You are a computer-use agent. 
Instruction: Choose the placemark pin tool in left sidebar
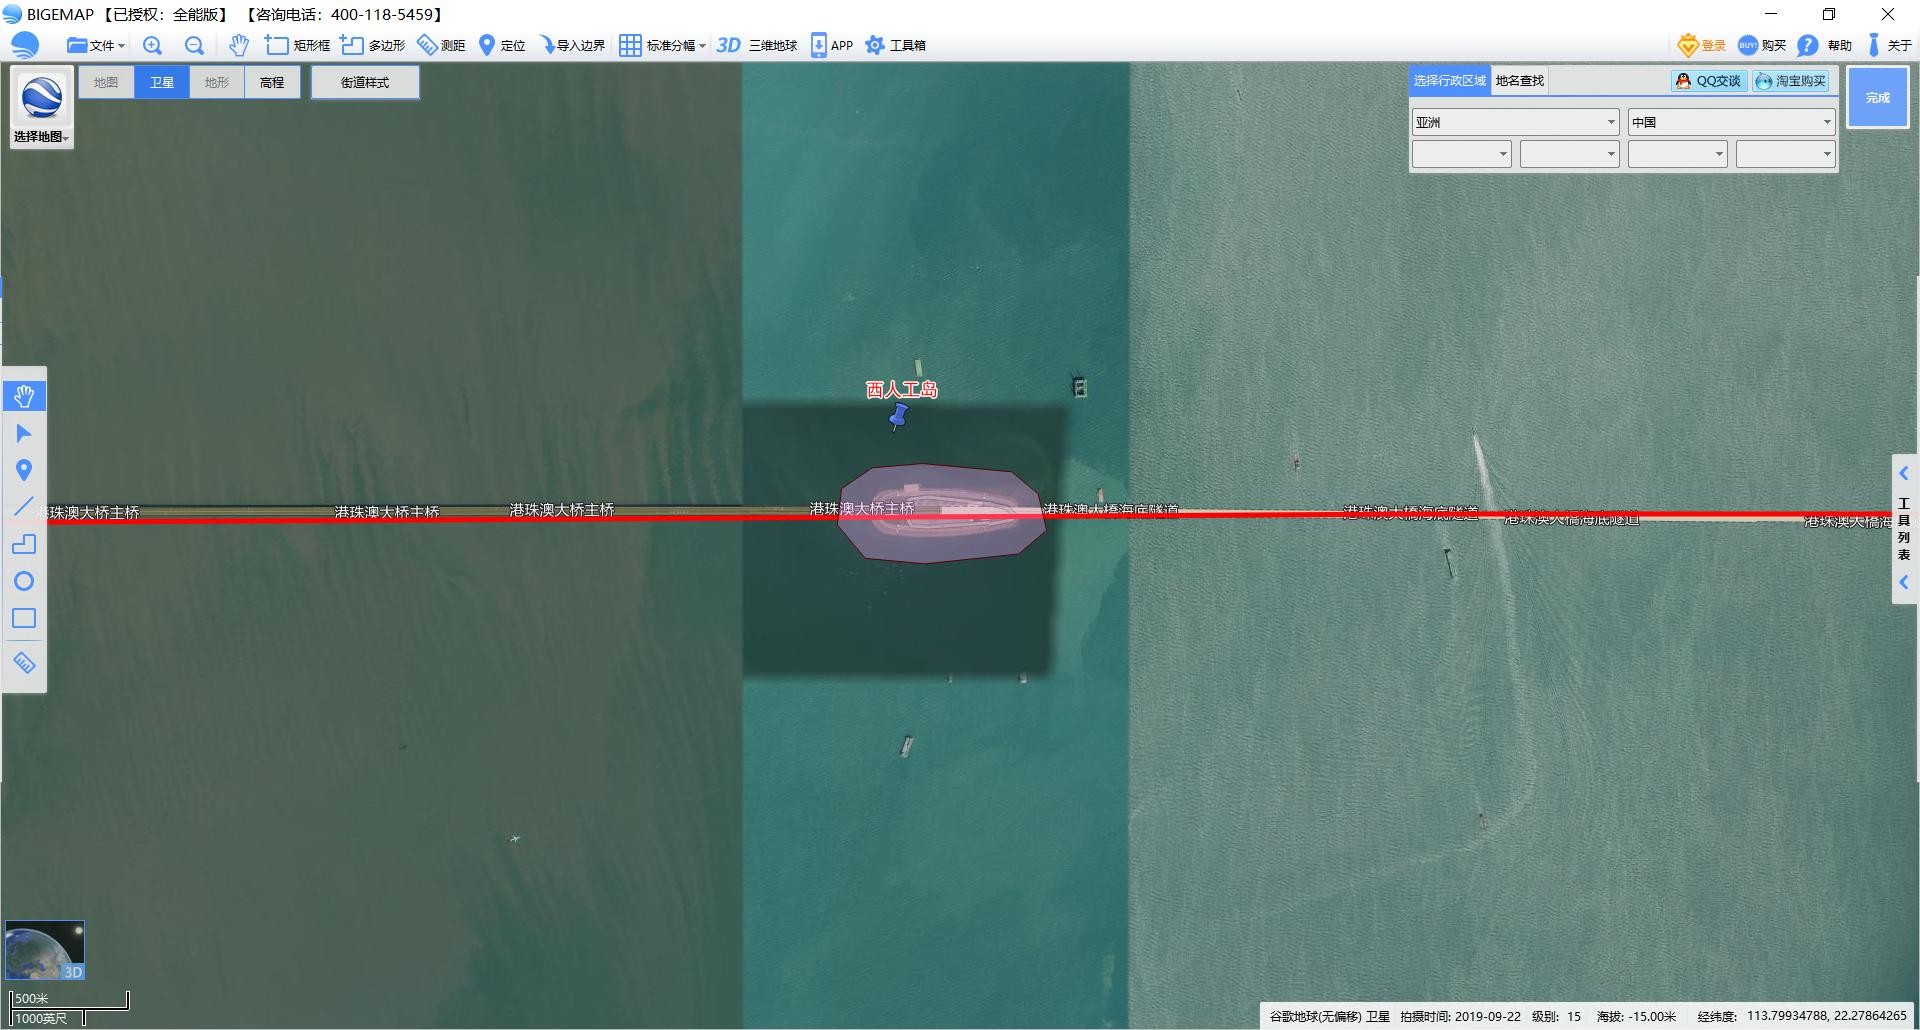(24, 470)
